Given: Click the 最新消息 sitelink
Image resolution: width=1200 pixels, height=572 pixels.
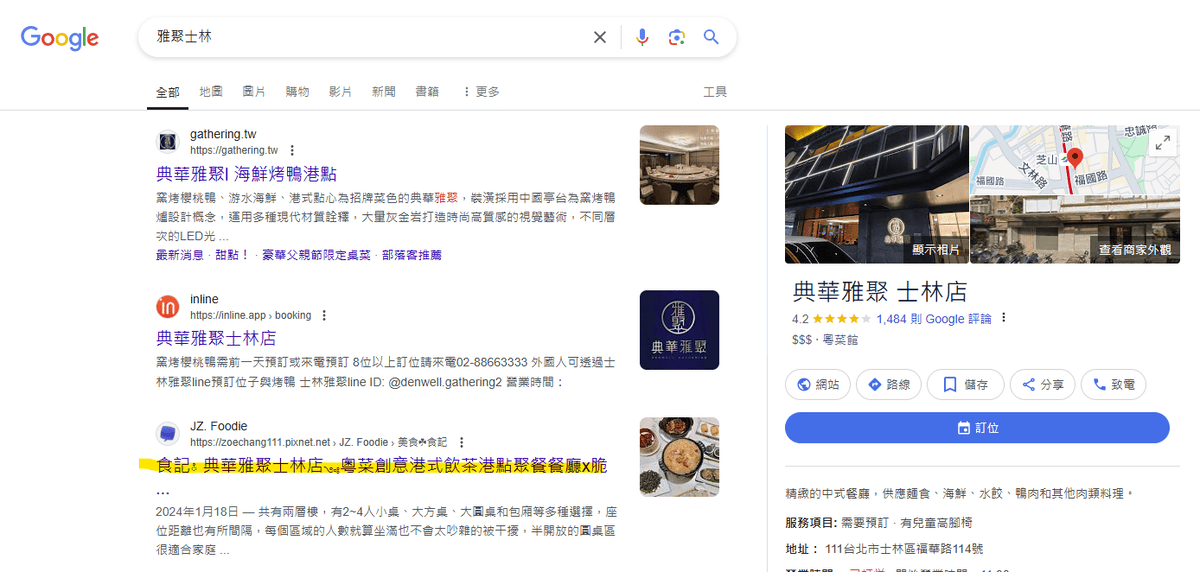Looking at the screenshot, I should click(x=181, y=255).
